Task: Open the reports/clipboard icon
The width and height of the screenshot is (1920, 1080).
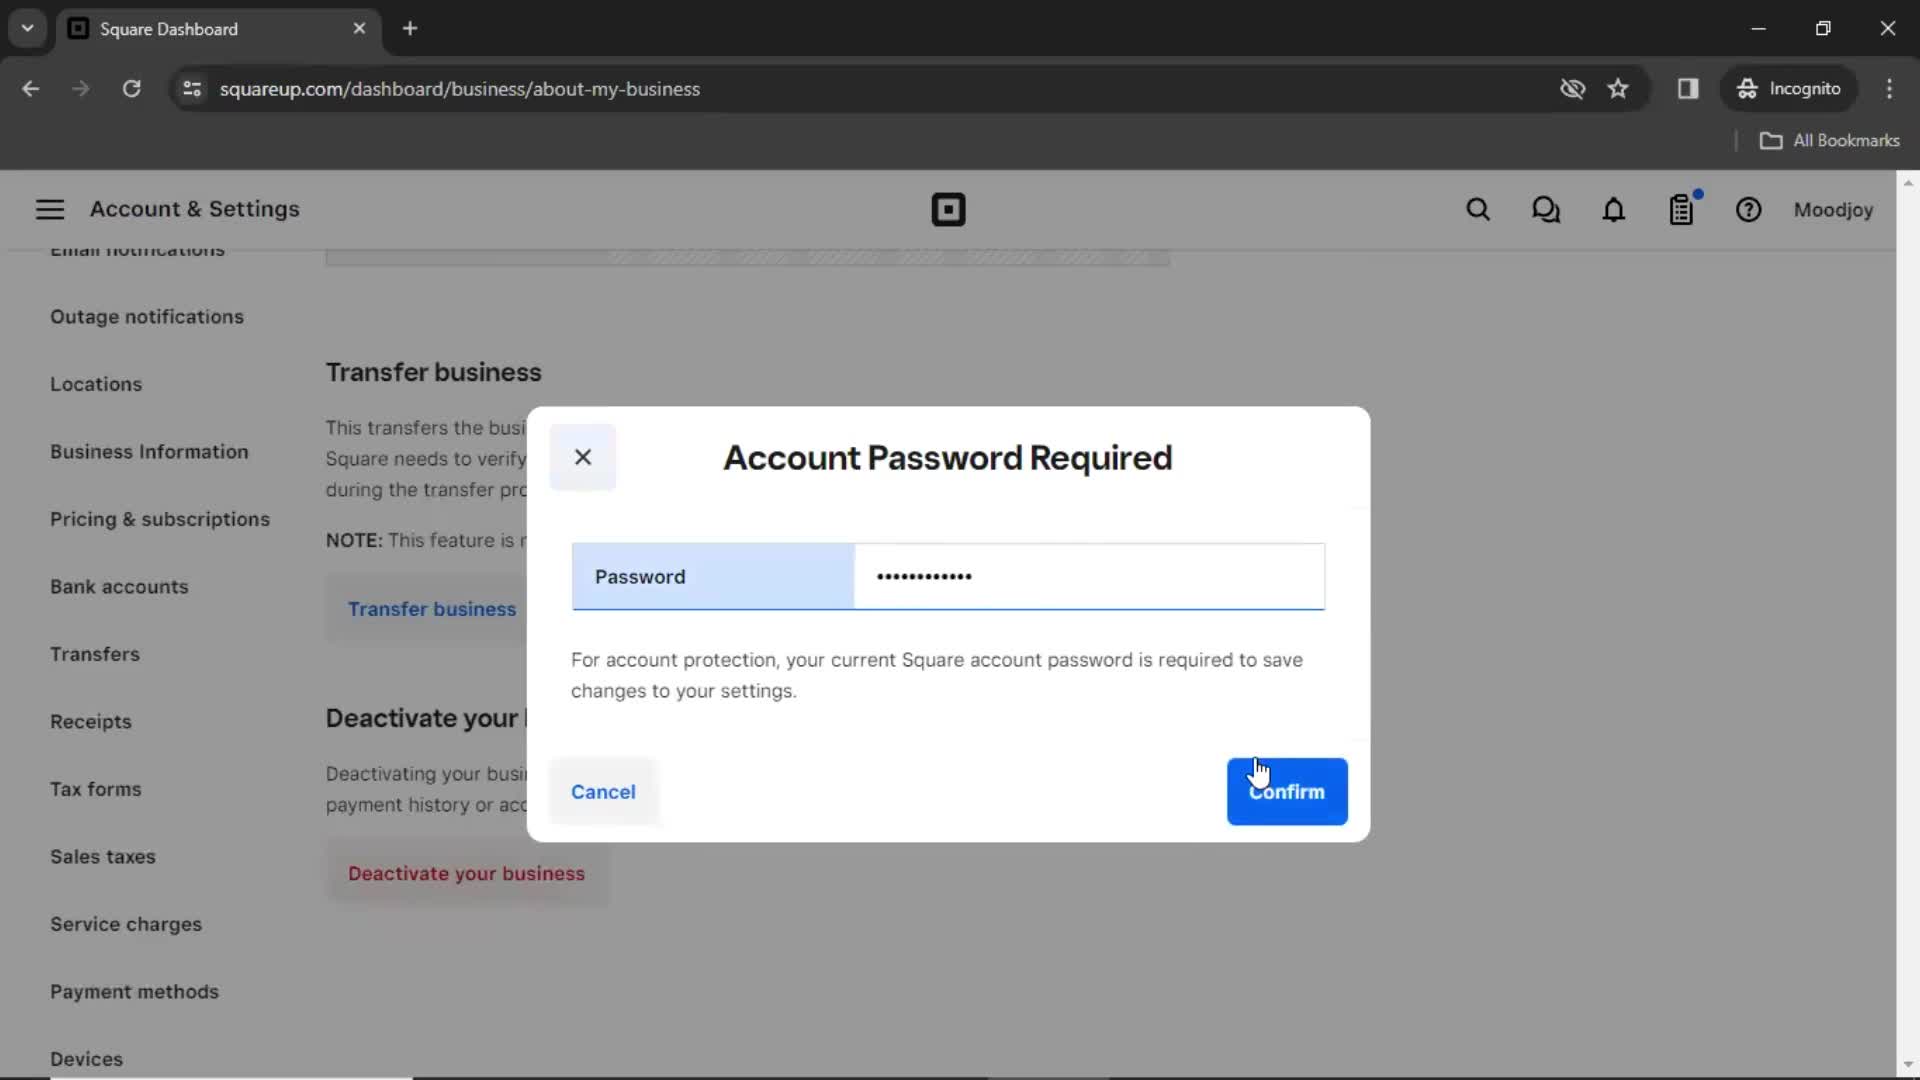Action: tap(1683, 210)
